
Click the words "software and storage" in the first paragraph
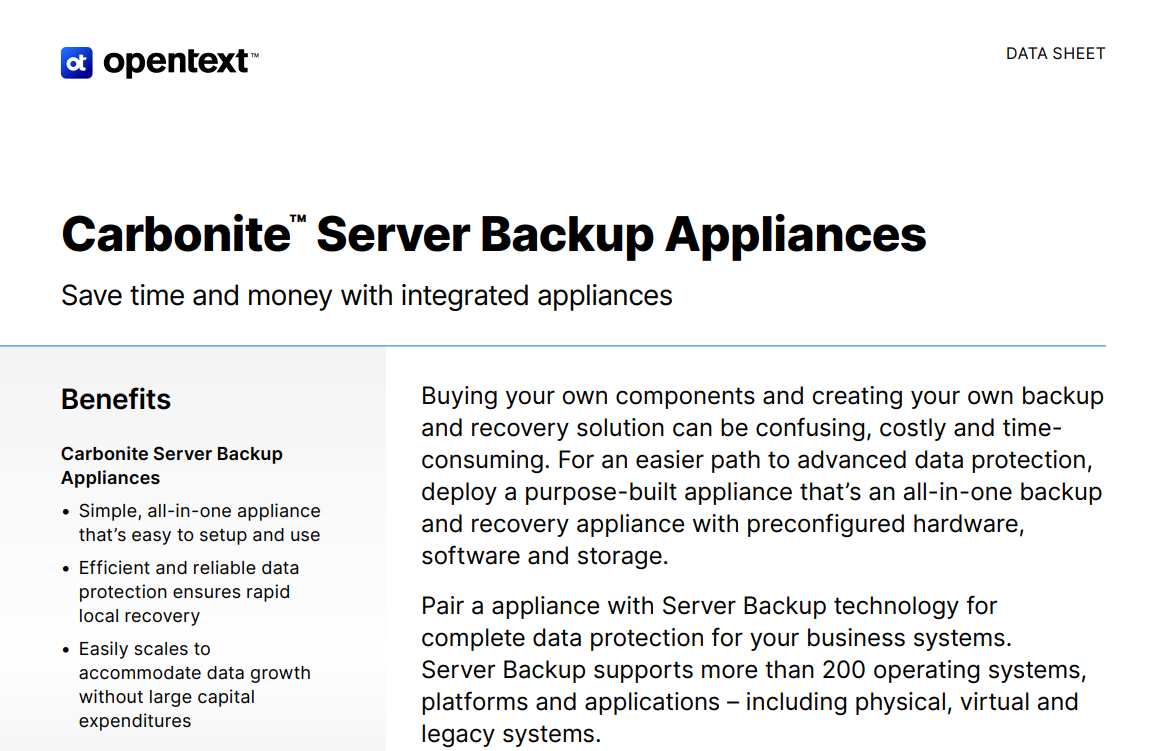(x=543, y=556)
